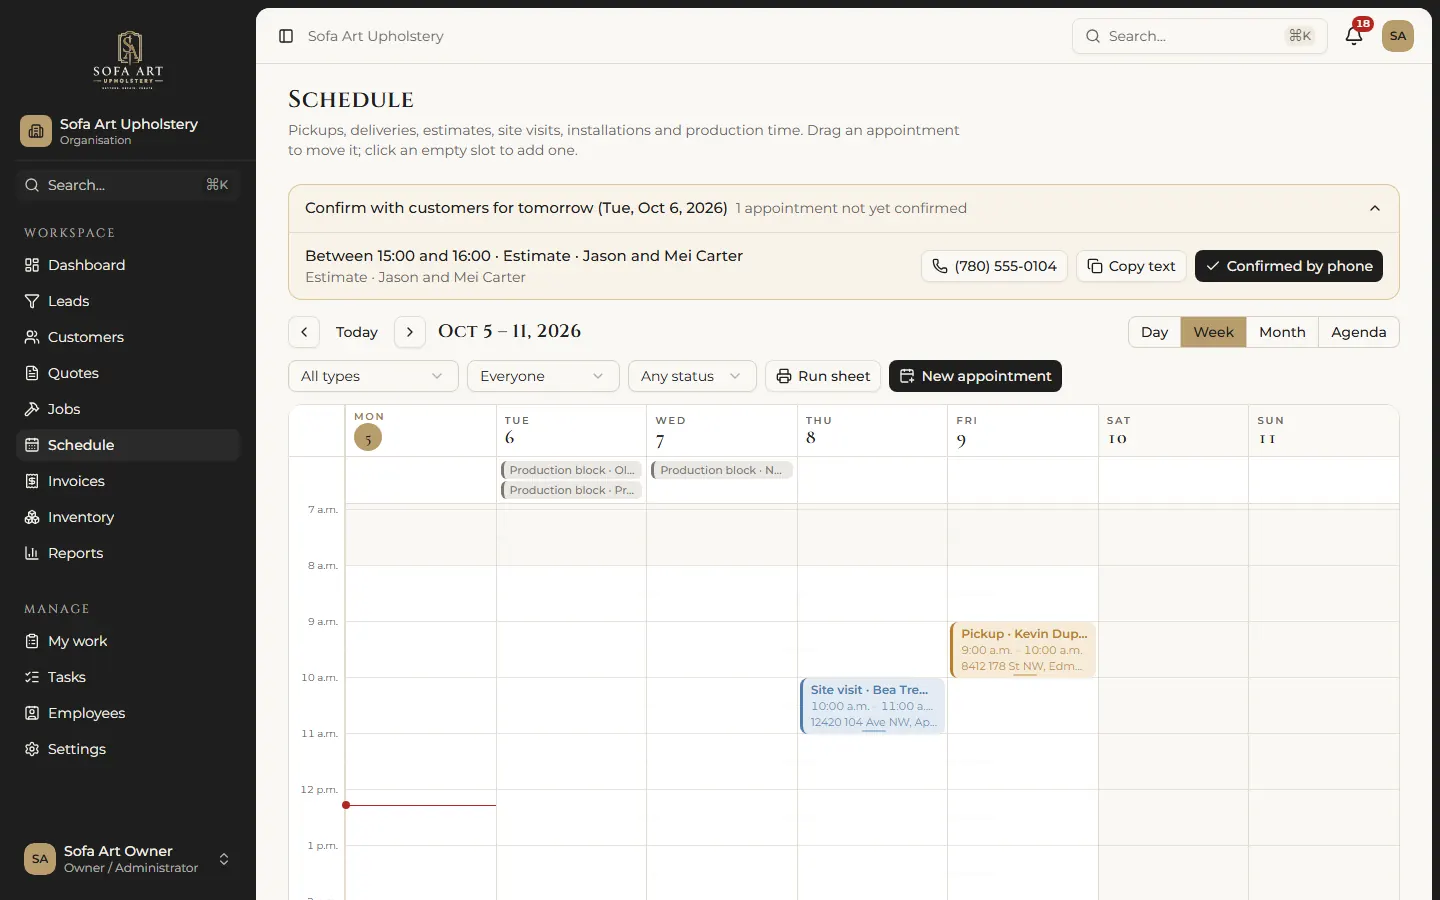
Task: Open the Employees page
Action: coord(128,713)
